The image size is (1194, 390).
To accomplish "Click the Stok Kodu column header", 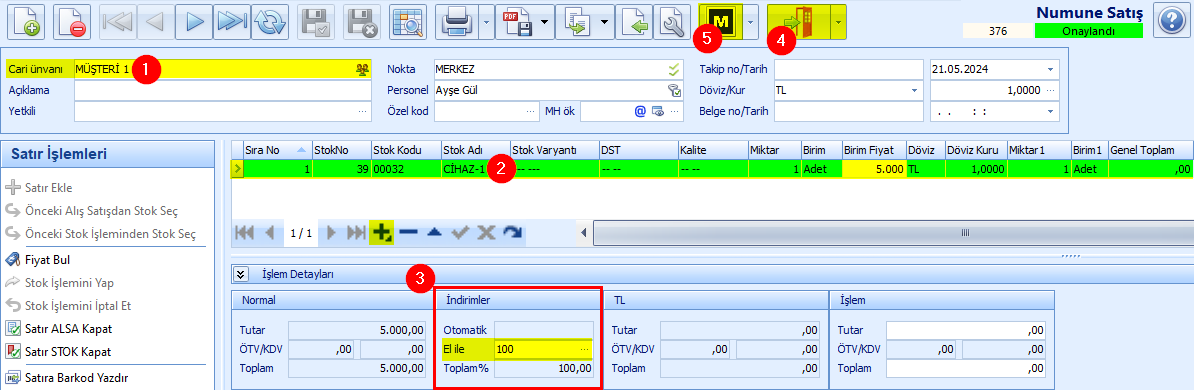I will [406, 149].
